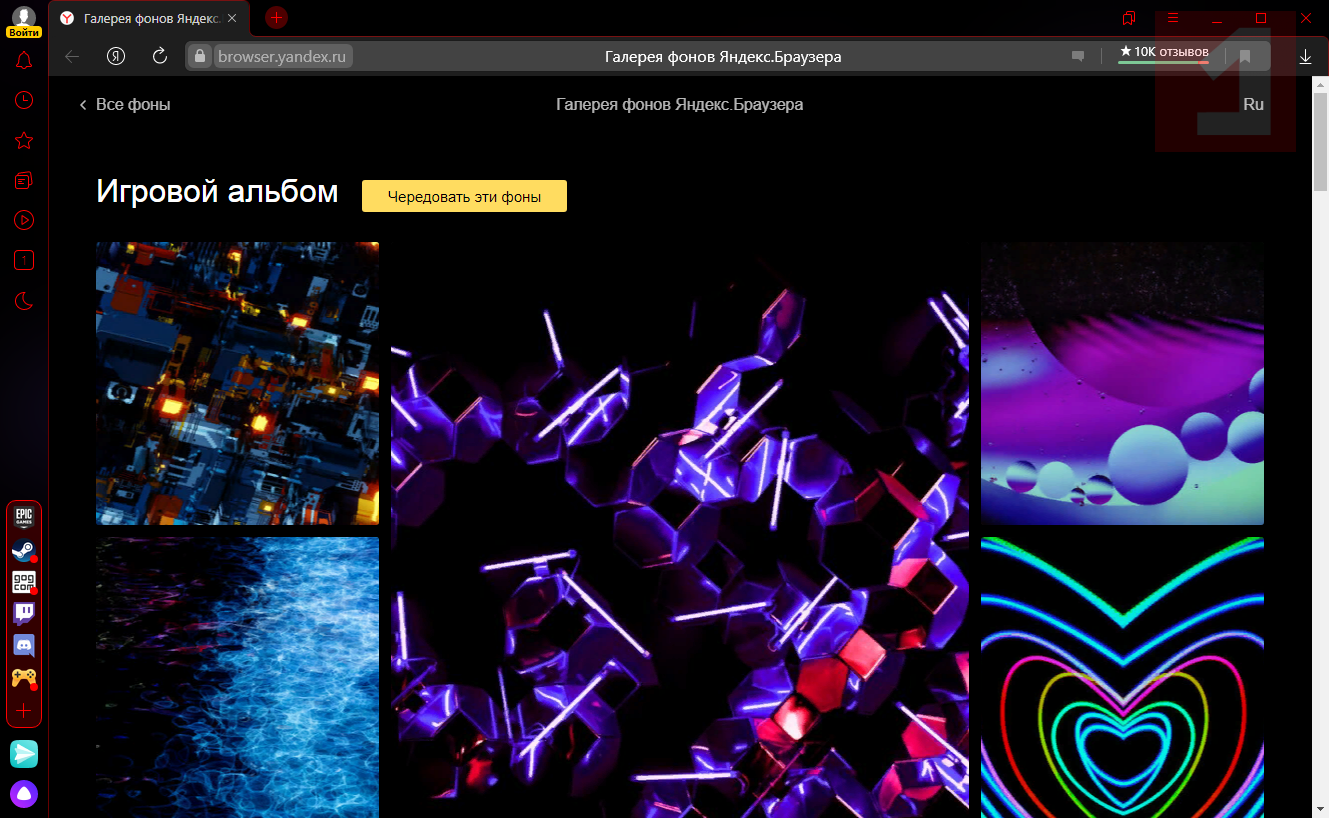Launch Steam from the sidebar
Image resolution: width=1329 pixels, height=818 pixels.
23,550
